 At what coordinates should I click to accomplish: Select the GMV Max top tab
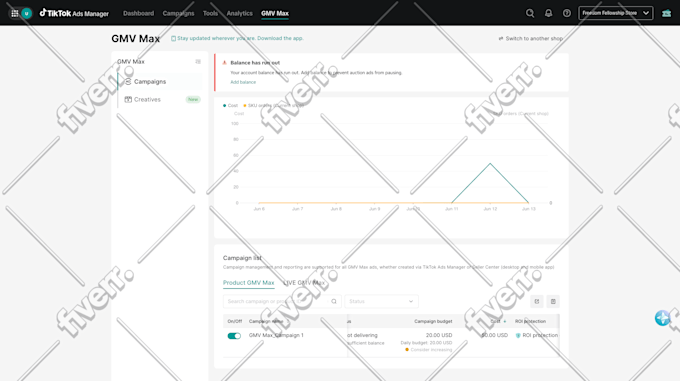coord(275,13)
